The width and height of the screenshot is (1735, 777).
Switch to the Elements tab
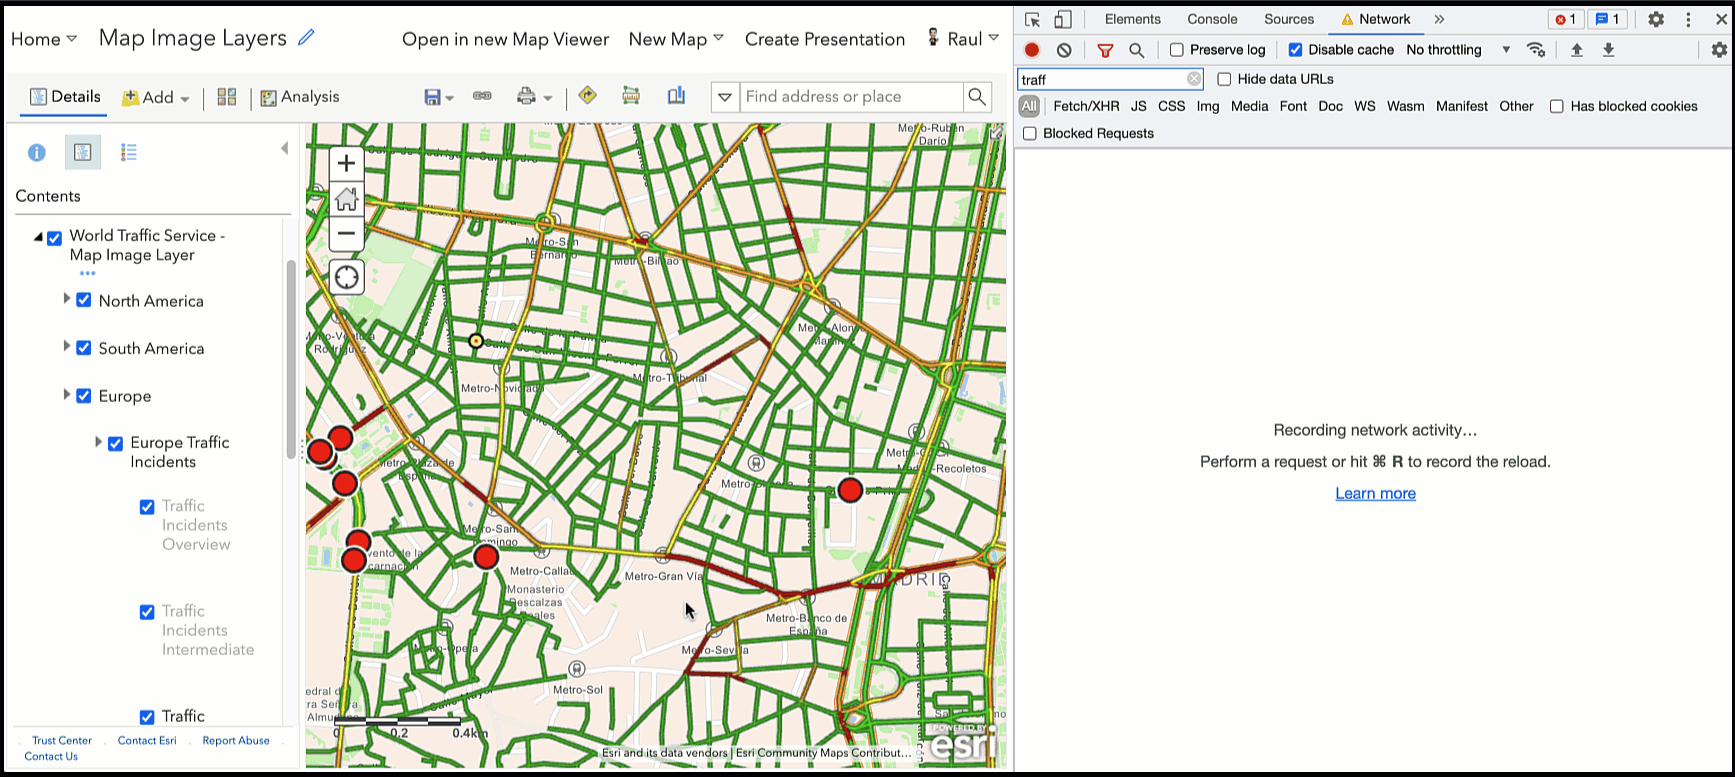[1132, 19]
